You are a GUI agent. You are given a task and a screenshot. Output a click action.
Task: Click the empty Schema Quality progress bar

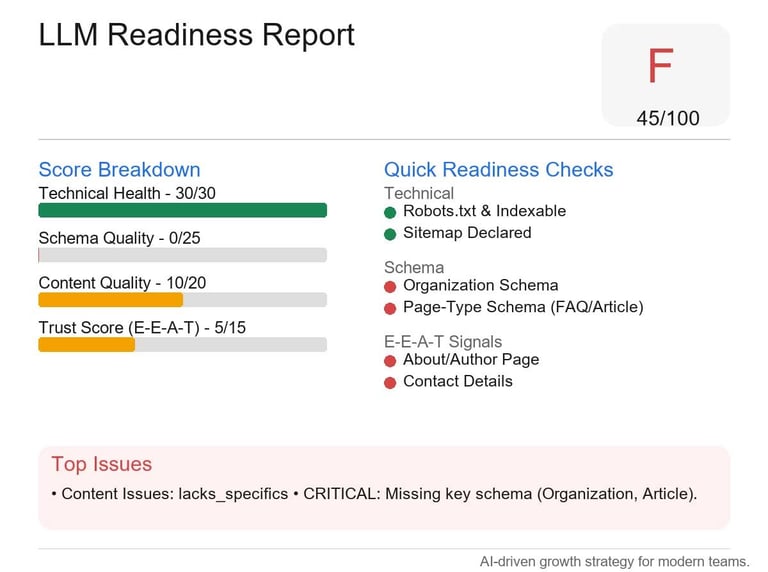[x=183, y=255]
